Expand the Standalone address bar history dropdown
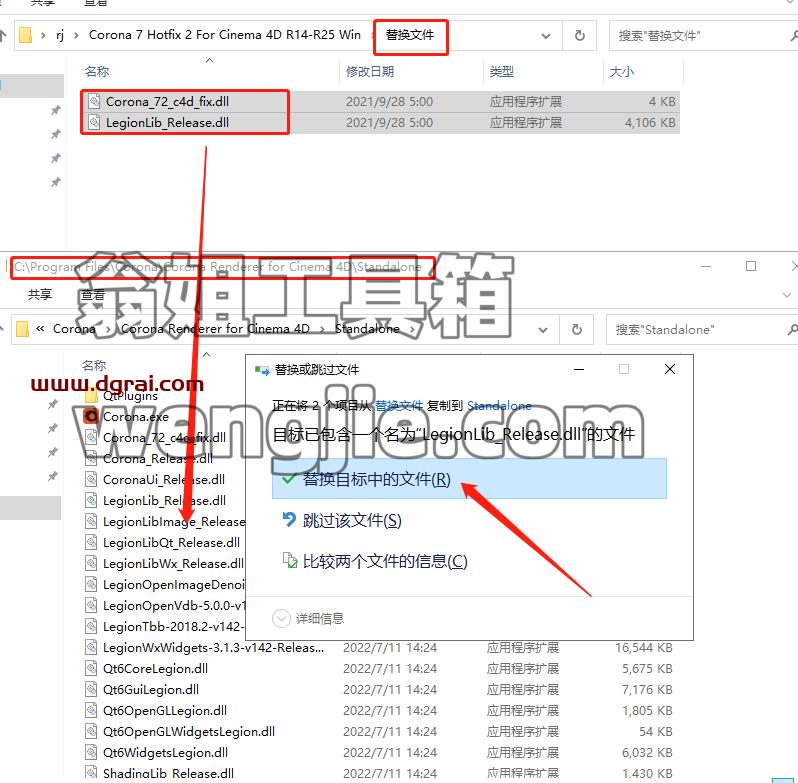 click(x=543, y=330)
